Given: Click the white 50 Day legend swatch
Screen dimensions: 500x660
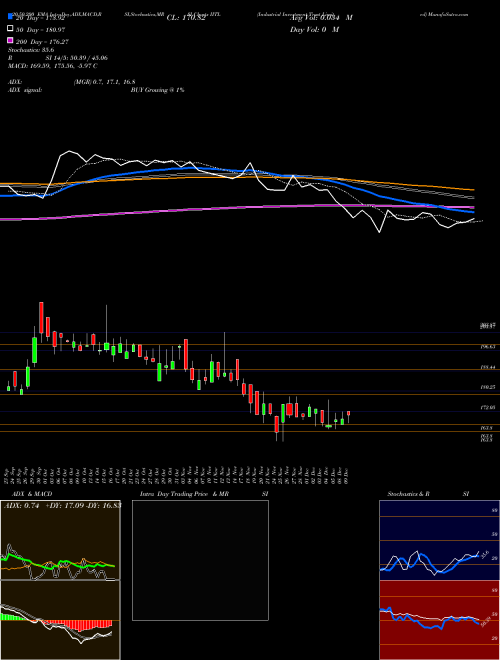Looking at the screenshot, I should tap(10, 29).
